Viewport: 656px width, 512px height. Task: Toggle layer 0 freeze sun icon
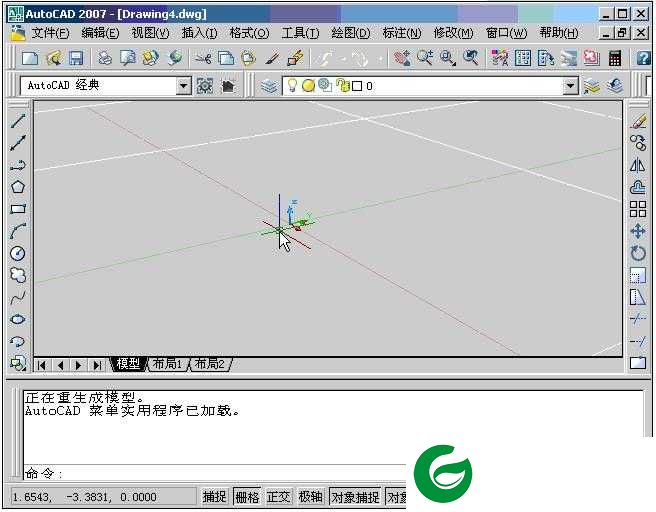coord(308,86)
